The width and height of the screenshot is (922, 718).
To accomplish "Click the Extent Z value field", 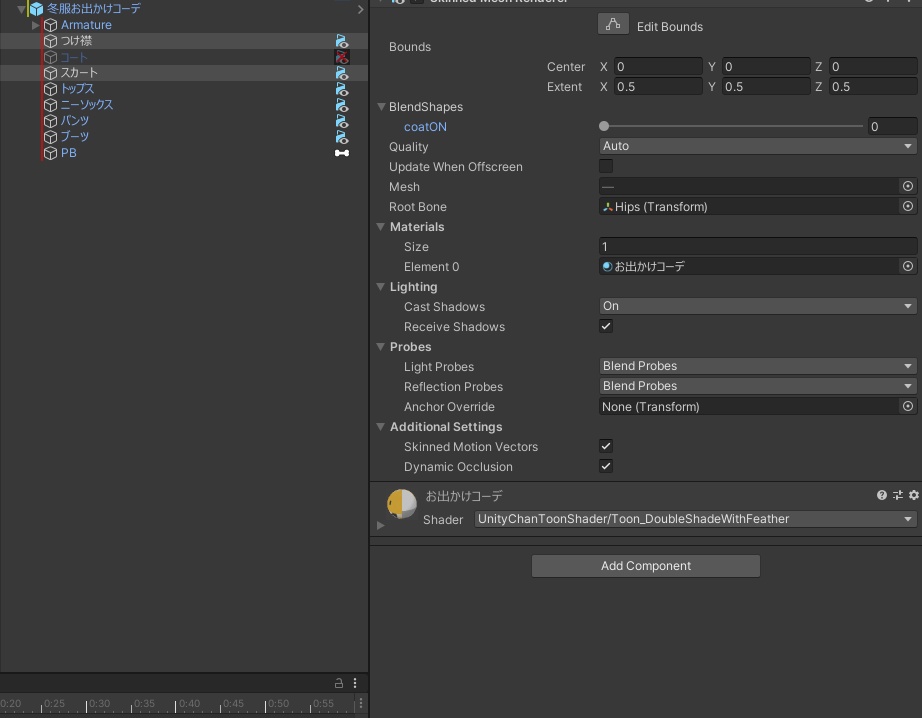I will tap(873, 86).
